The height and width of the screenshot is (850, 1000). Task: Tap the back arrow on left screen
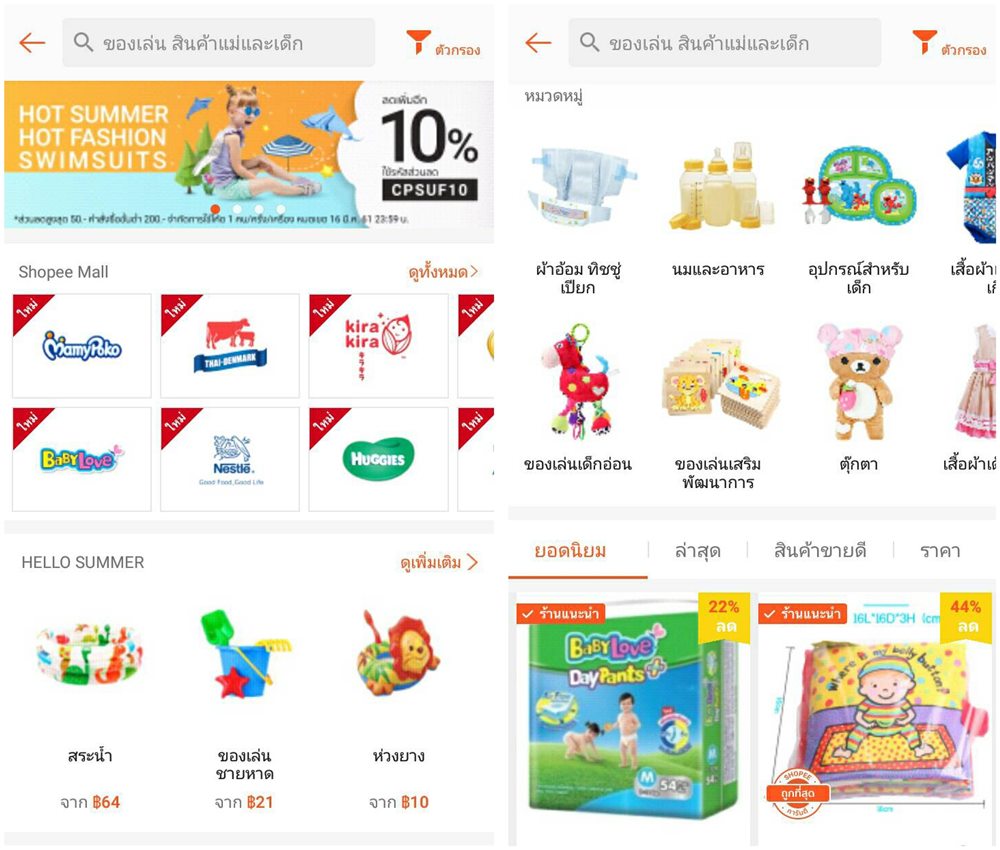[x=32, y=43]
